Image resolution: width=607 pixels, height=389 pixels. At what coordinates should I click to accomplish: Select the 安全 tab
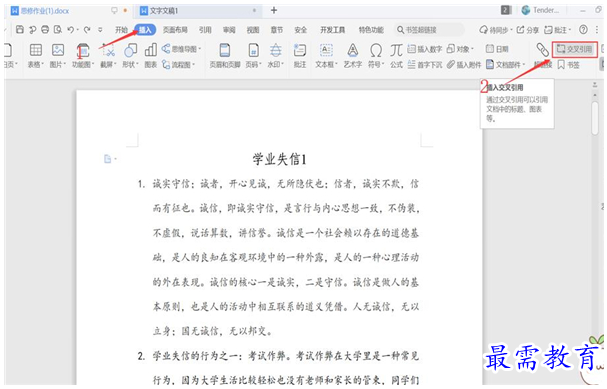point(300,30)
